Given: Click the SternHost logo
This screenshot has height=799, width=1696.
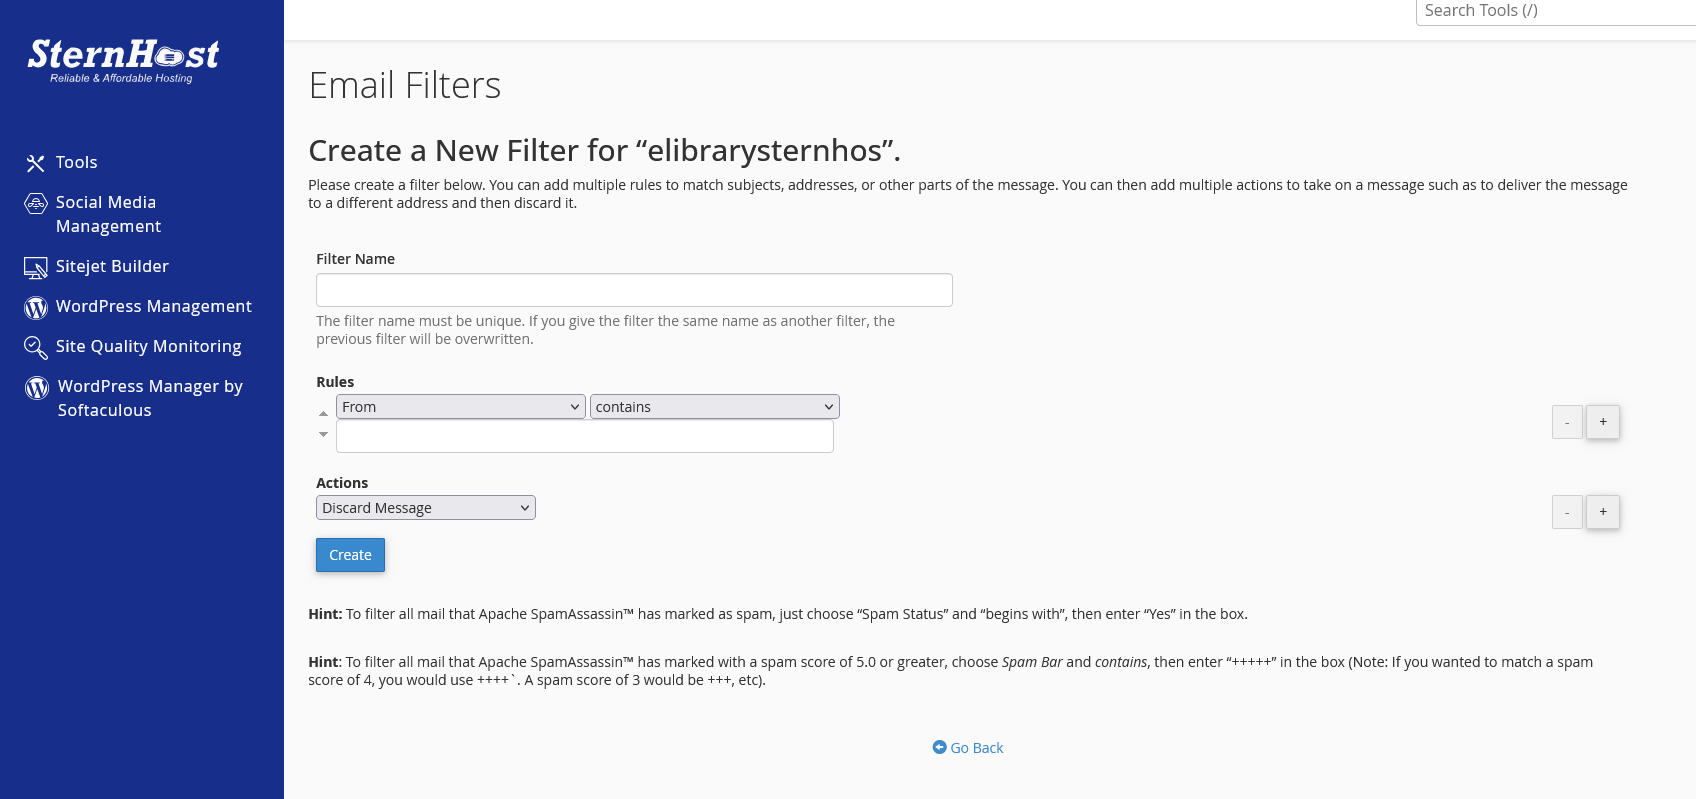Looking at the screenshot, I should click(x=123, y=60).
